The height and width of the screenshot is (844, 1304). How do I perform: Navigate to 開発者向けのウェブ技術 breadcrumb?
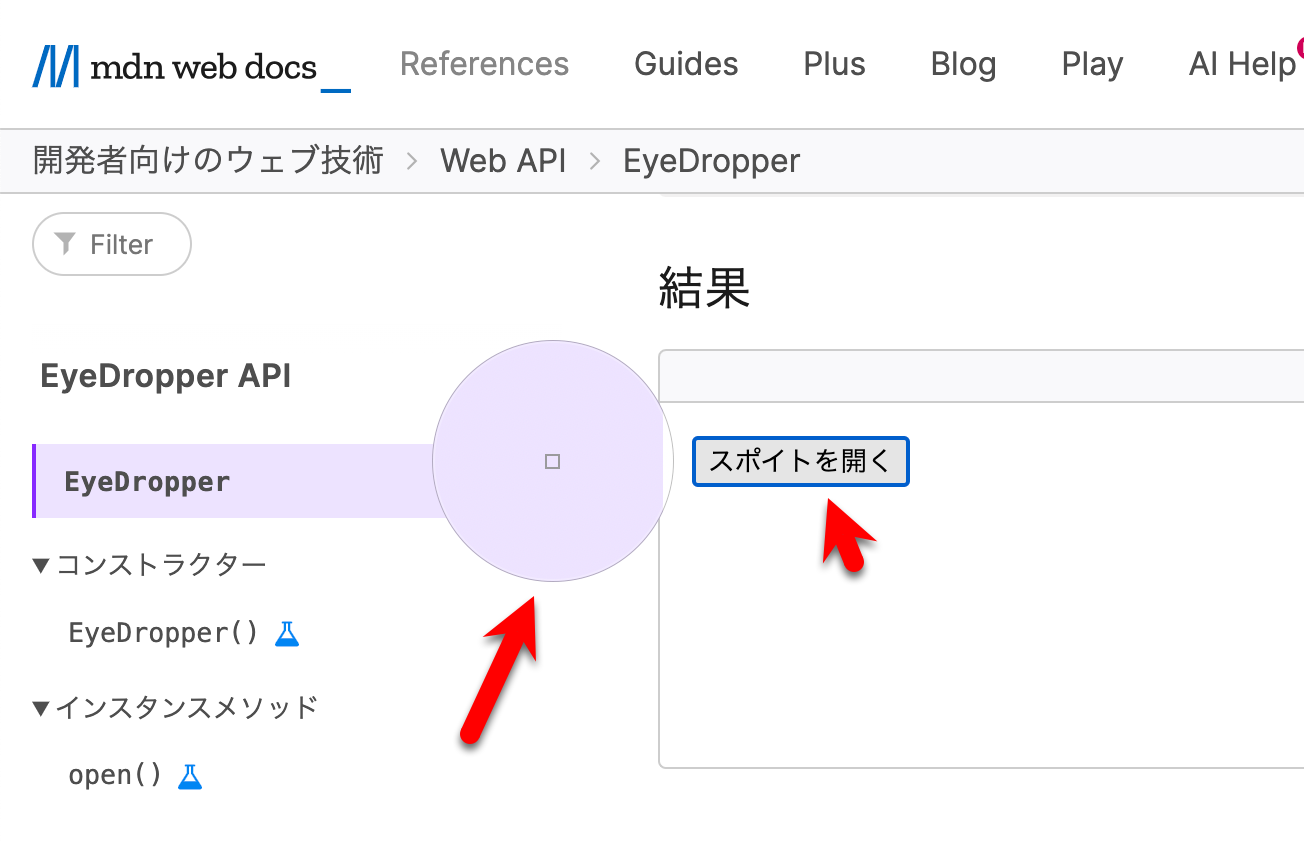pyautogui.click(x=207, y=160)
